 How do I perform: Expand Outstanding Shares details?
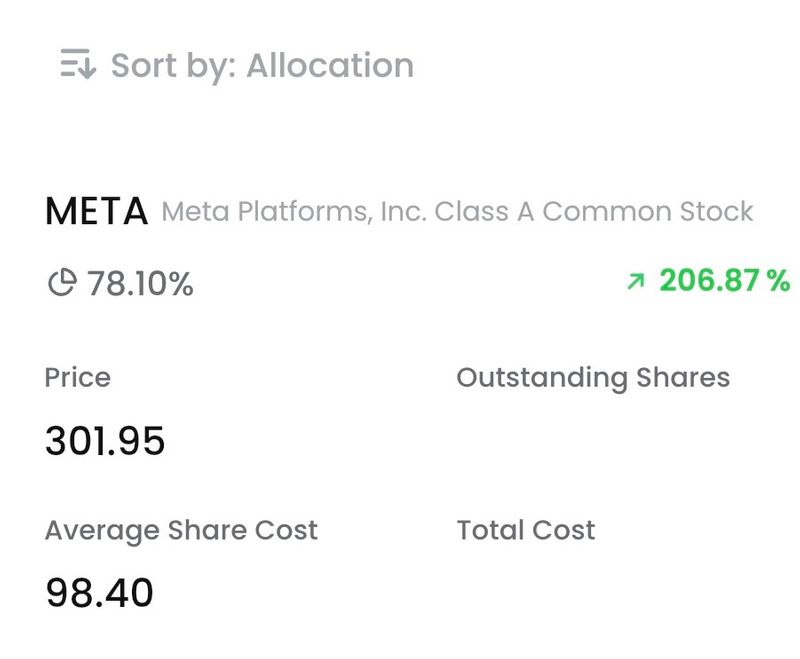coord(593,378)
